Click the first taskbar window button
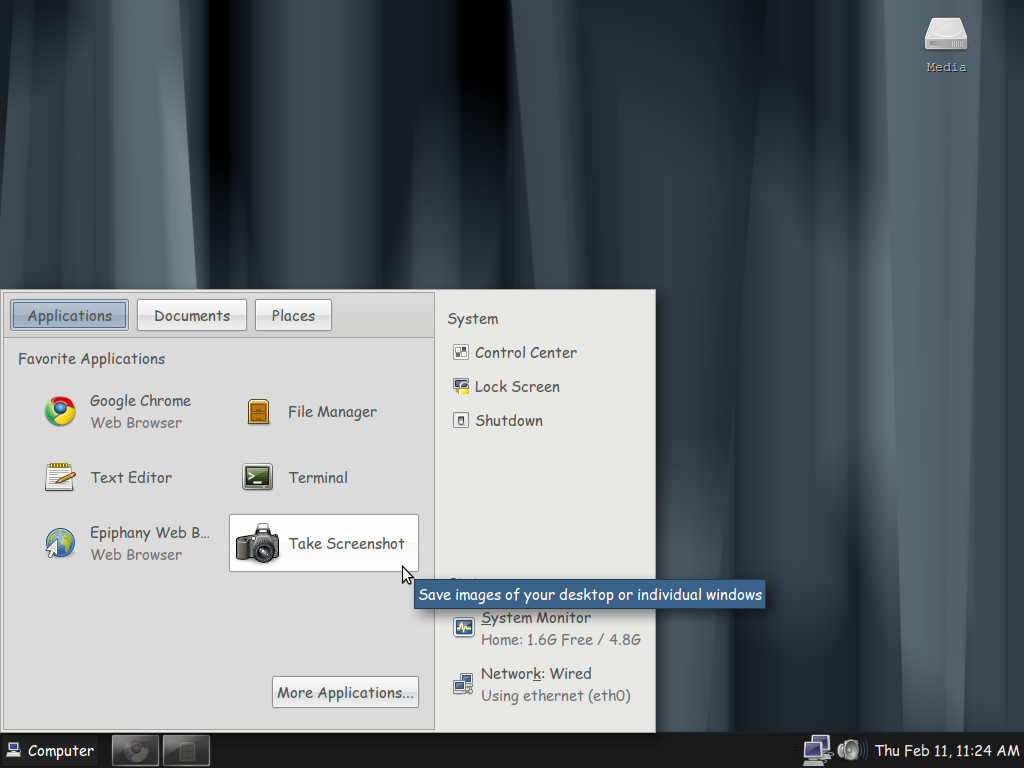This screenshot has height=768, width=1024. (x=135, y=750)
